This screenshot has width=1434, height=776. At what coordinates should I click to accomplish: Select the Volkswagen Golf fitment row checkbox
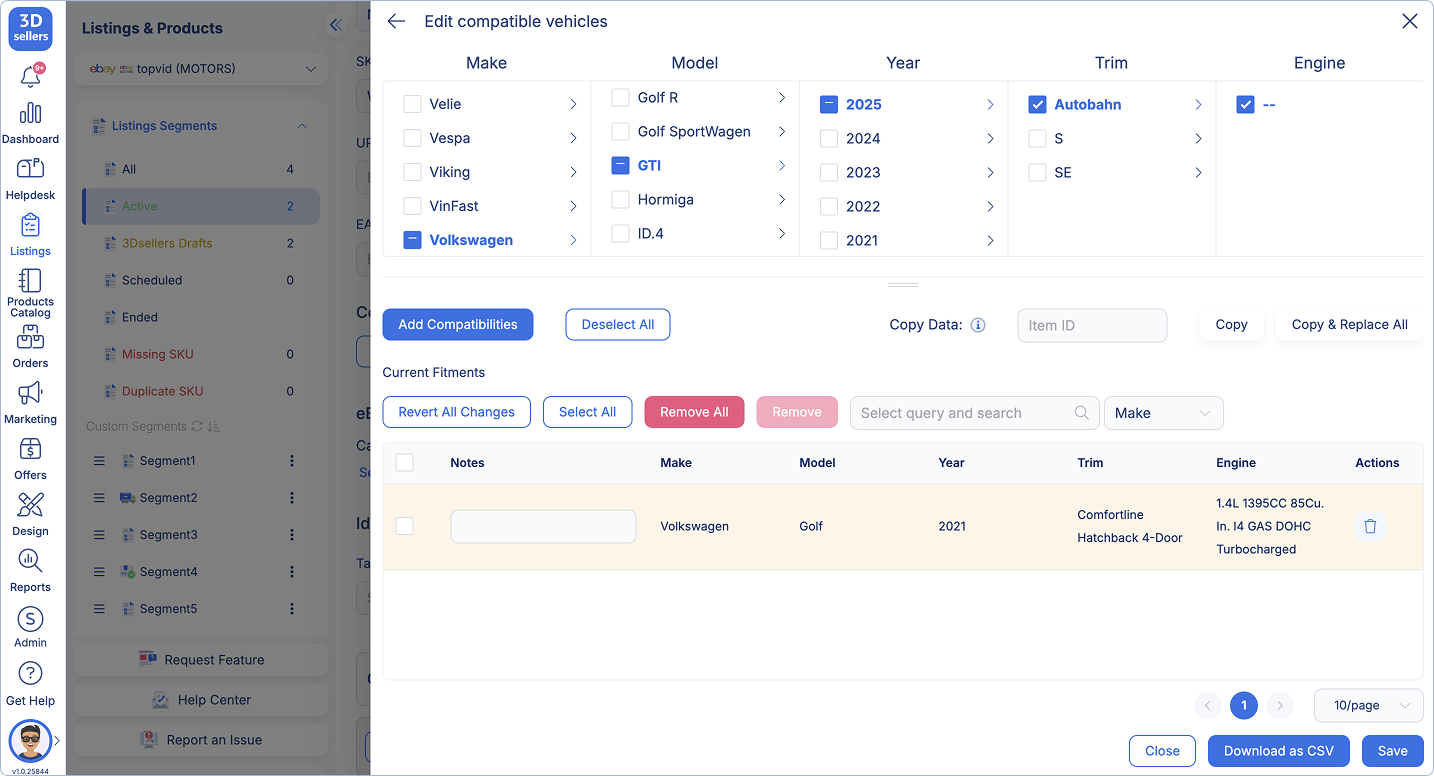coord(404,526)
